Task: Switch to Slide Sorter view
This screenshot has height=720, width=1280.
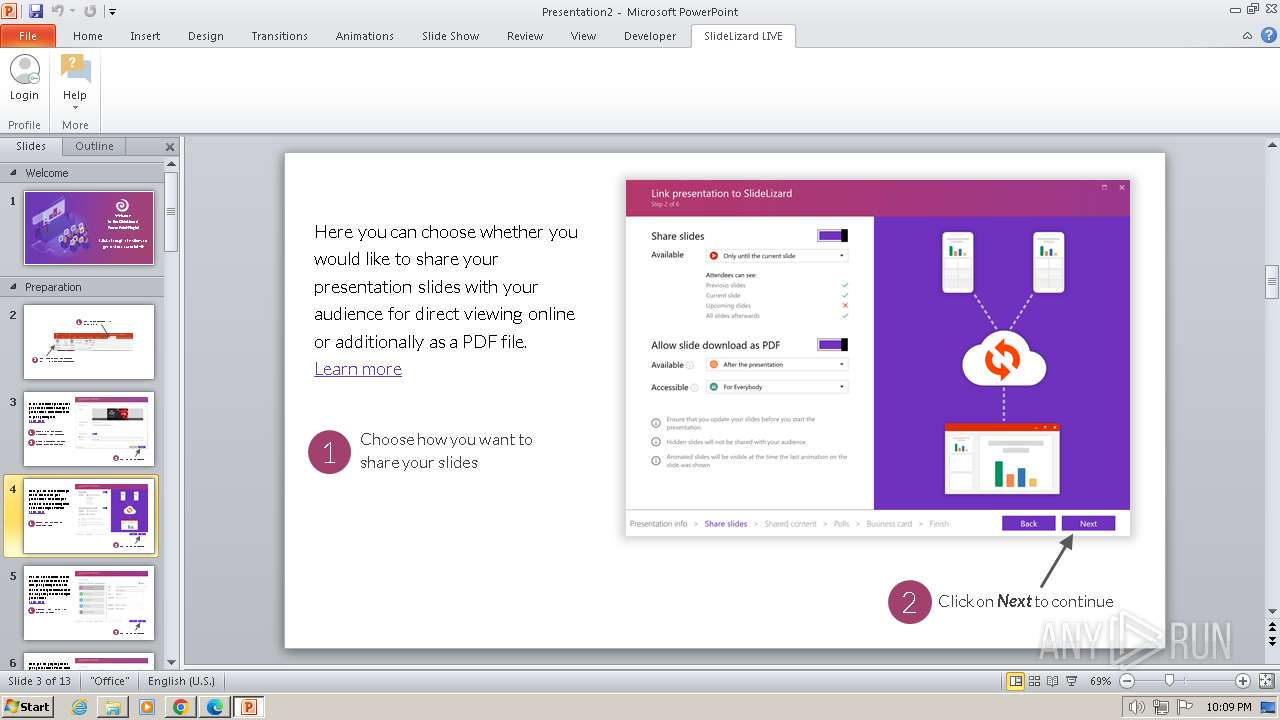Action: (x=1035, y=681)
